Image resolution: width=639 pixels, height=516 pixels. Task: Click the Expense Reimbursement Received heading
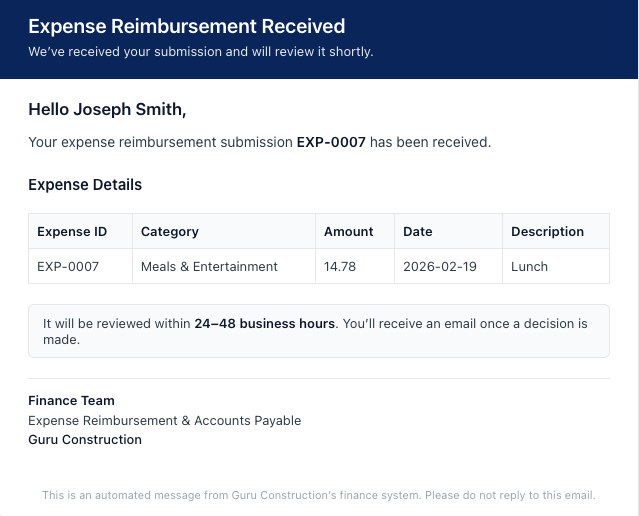pos(187,26)
